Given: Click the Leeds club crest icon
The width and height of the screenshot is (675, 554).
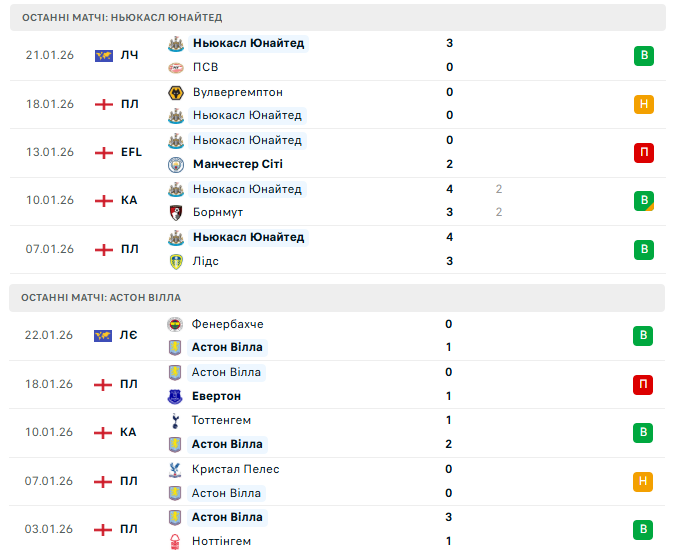Looking at the screenshot, I should [x=175, y=262].
